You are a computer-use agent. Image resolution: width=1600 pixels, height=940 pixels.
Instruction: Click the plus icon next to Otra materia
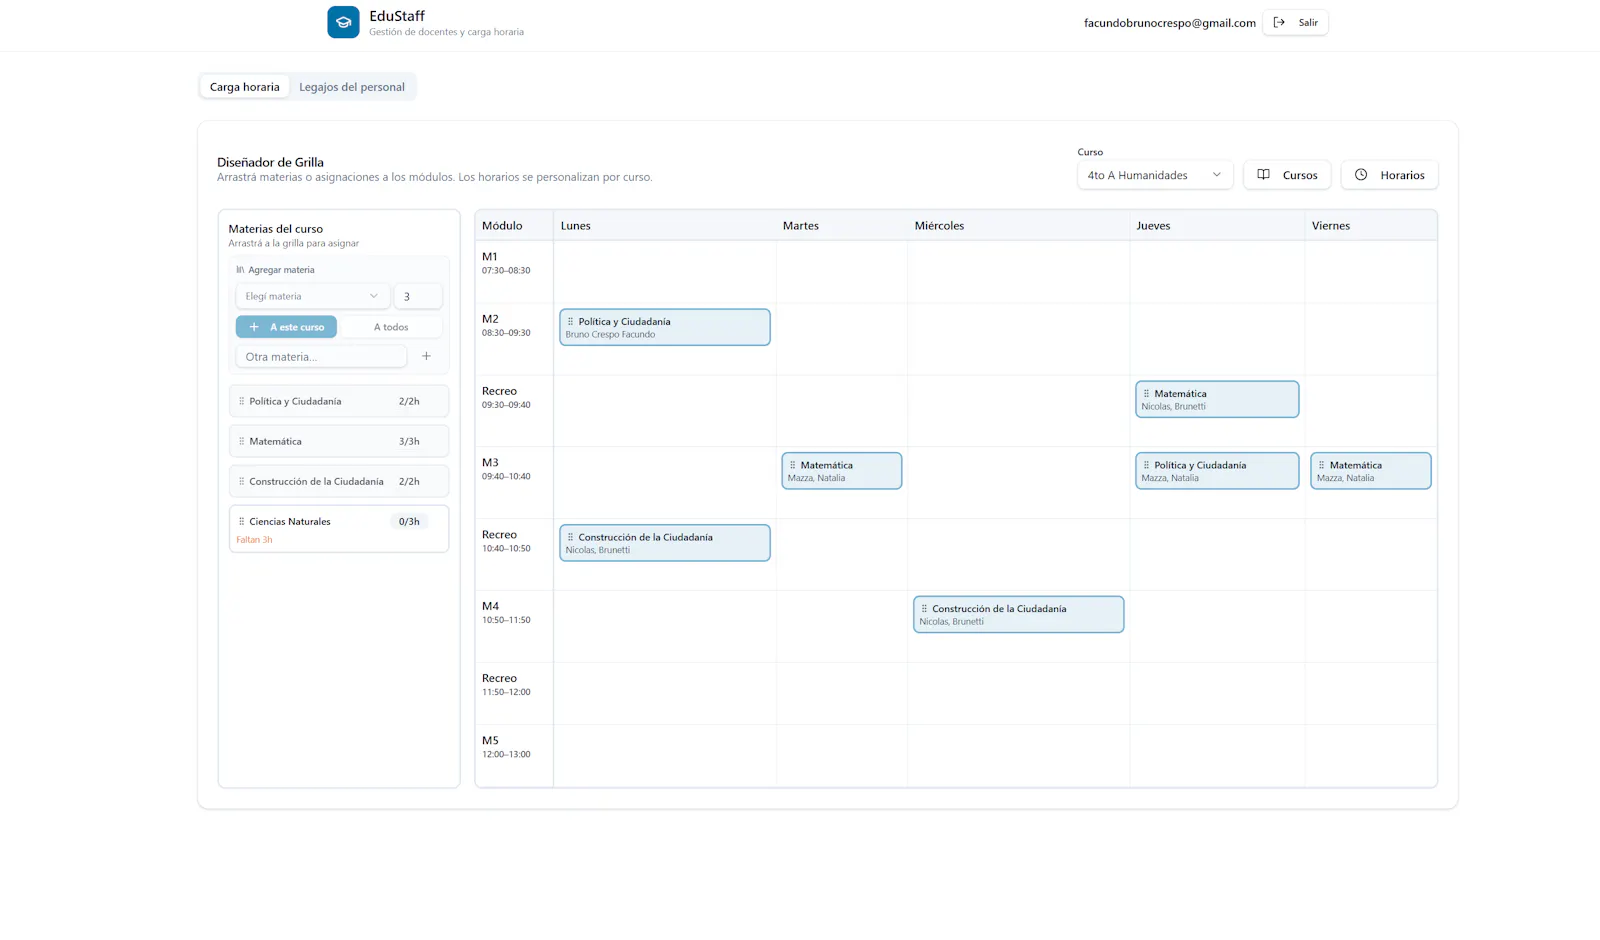click(x=426, y=356)
